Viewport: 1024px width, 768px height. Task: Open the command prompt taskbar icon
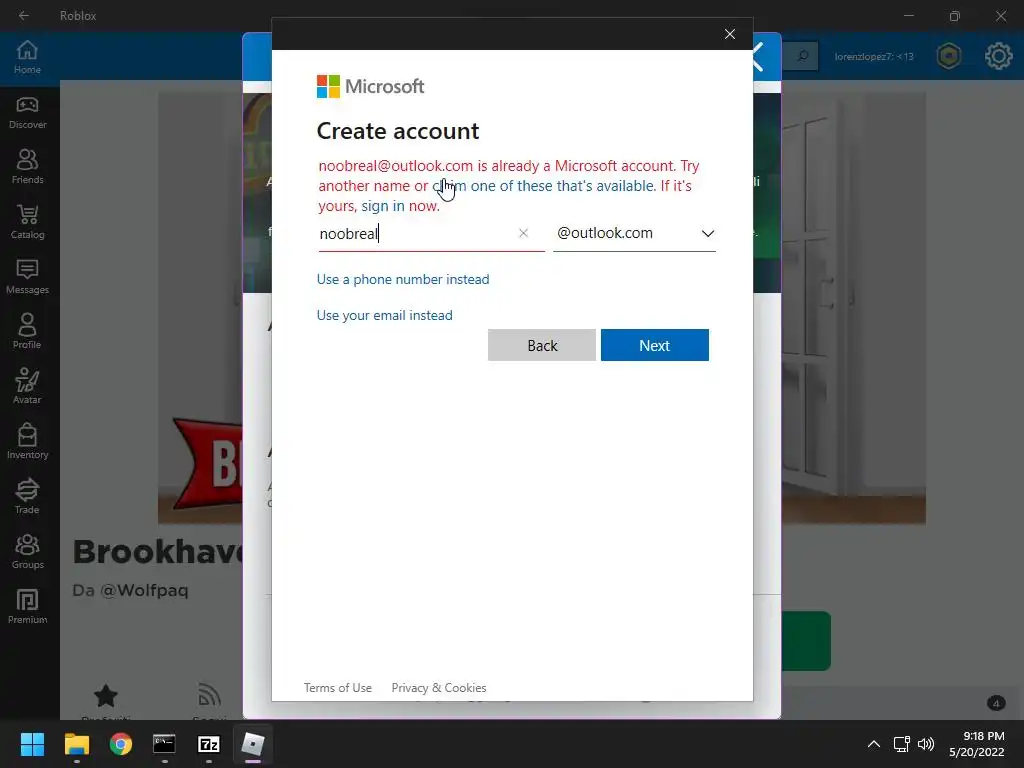coord(164,744)
